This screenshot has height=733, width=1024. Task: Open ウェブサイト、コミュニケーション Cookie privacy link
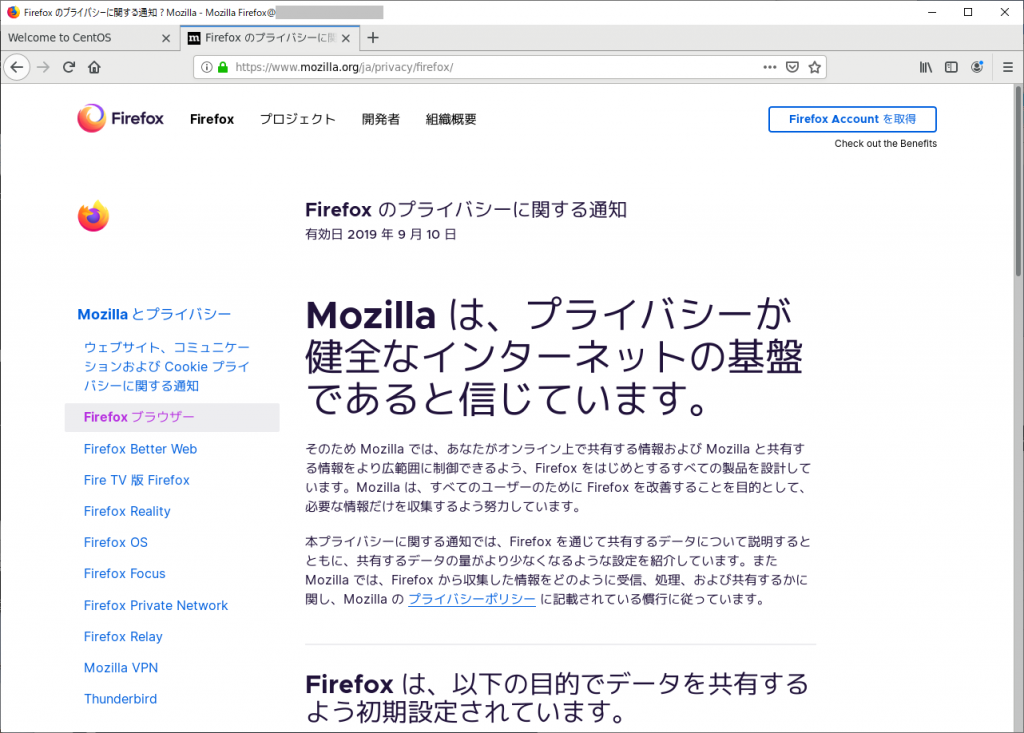click(167, 366)
